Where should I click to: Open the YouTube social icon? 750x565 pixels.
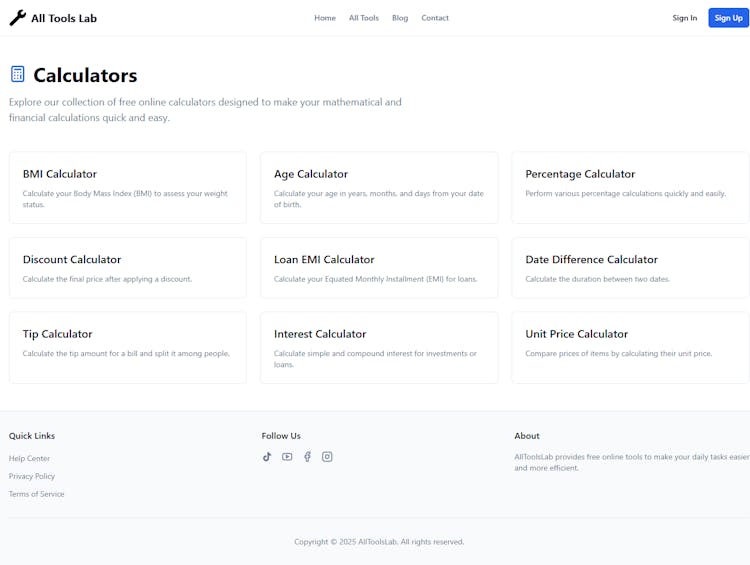(287, 457)
